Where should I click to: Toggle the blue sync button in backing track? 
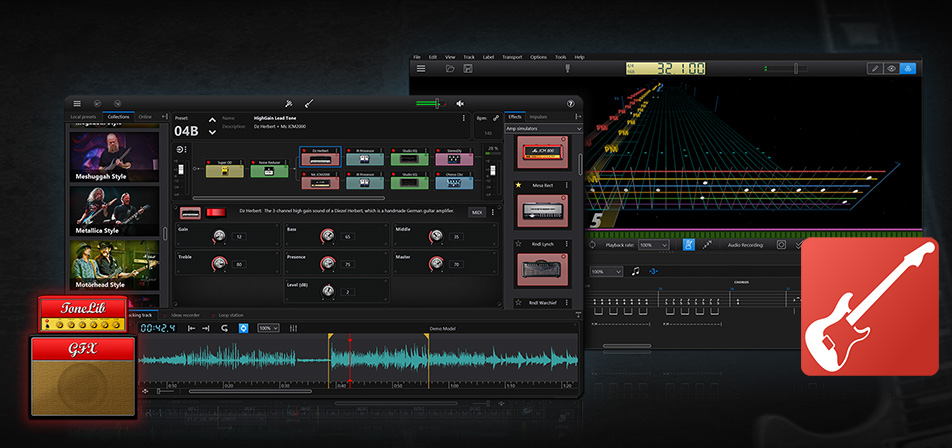coord(243,328)
